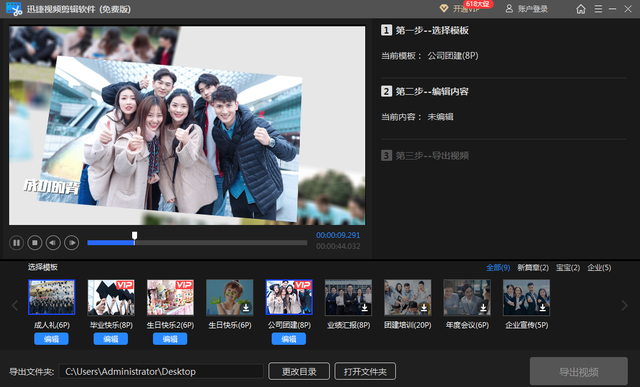Select the 新篇章(2) category tab
Image resolution: width=640 pixels, height=387 pixels.
tap(533, 268)
